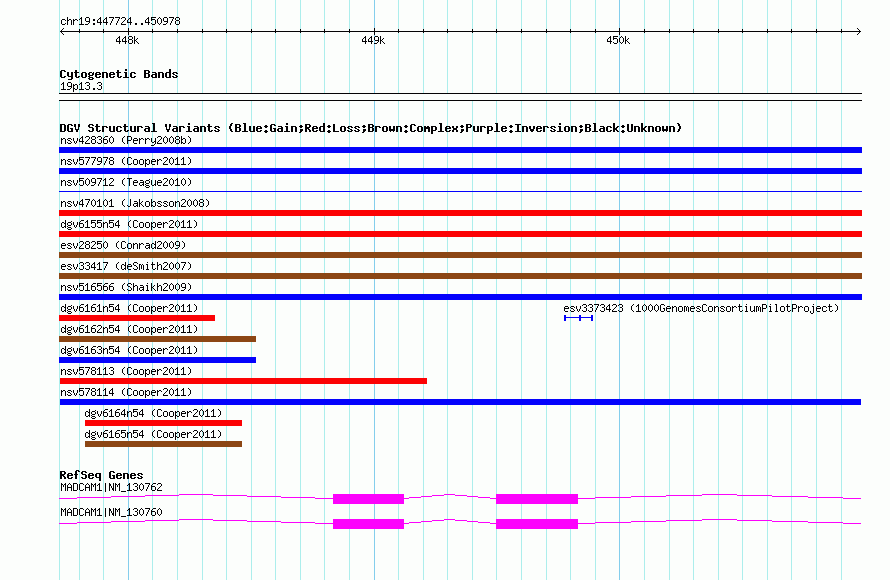
Task: Click the nsv428360 (Perry2008b) blue bar
Action: (x=460, y=150)
